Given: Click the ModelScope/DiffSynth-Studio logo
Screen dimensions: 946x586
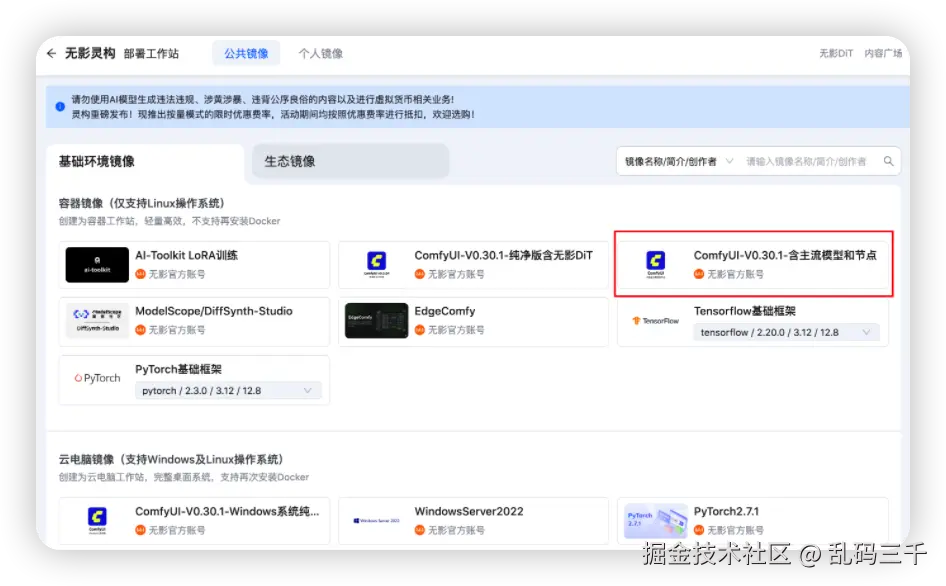Looking at the screenshot, I should tap(97, 320).
